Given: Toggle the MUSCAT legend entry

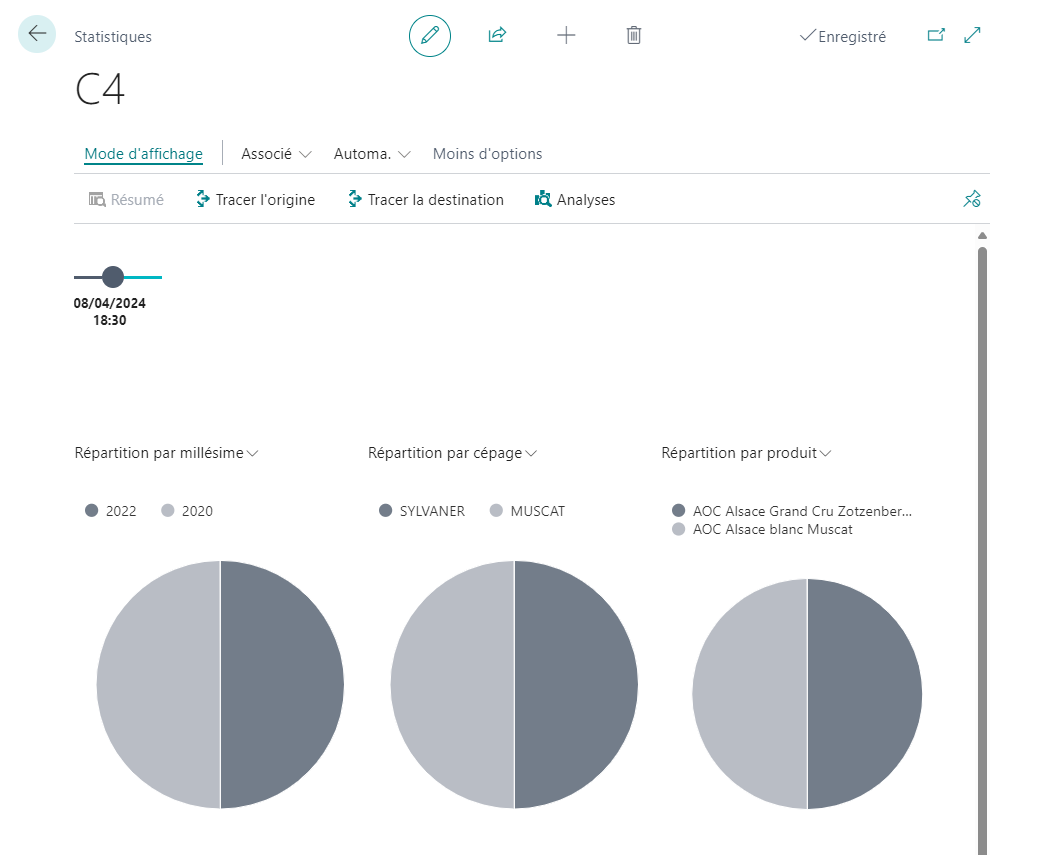Looking at the screenshot, I should tap(528, 511).
